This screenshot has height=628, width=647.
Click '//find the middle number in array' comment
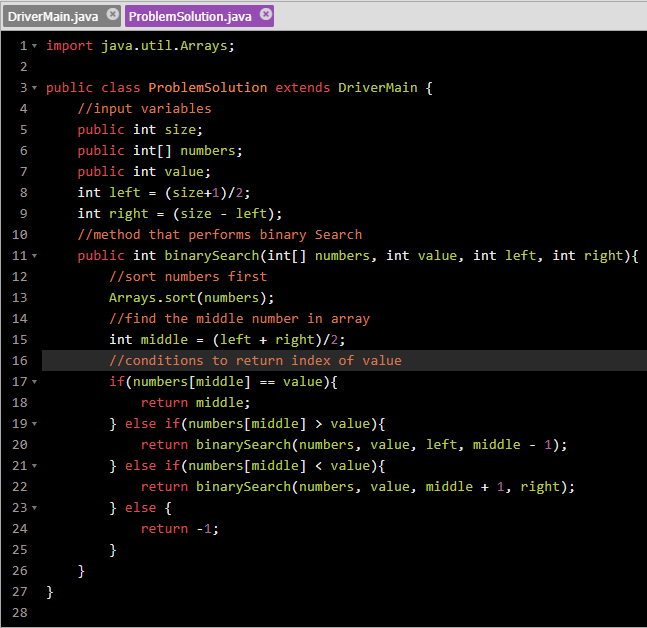(240, 319)
